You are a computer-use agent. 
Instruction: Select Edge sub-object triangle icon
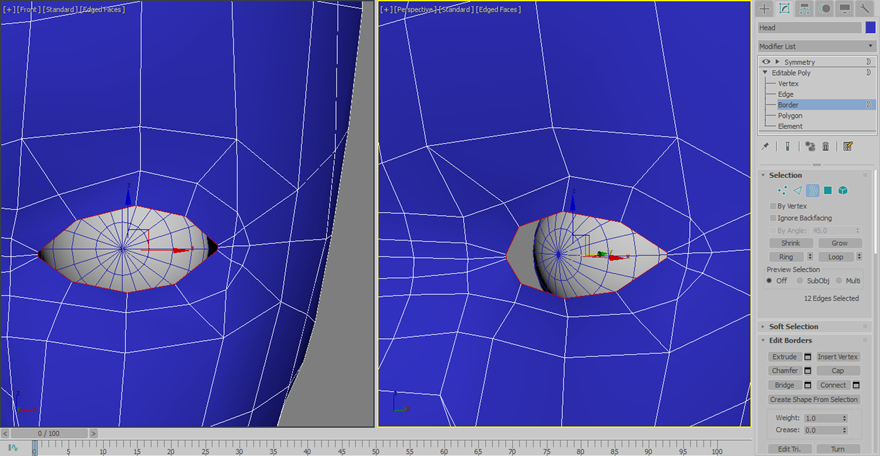pos(798,191)
